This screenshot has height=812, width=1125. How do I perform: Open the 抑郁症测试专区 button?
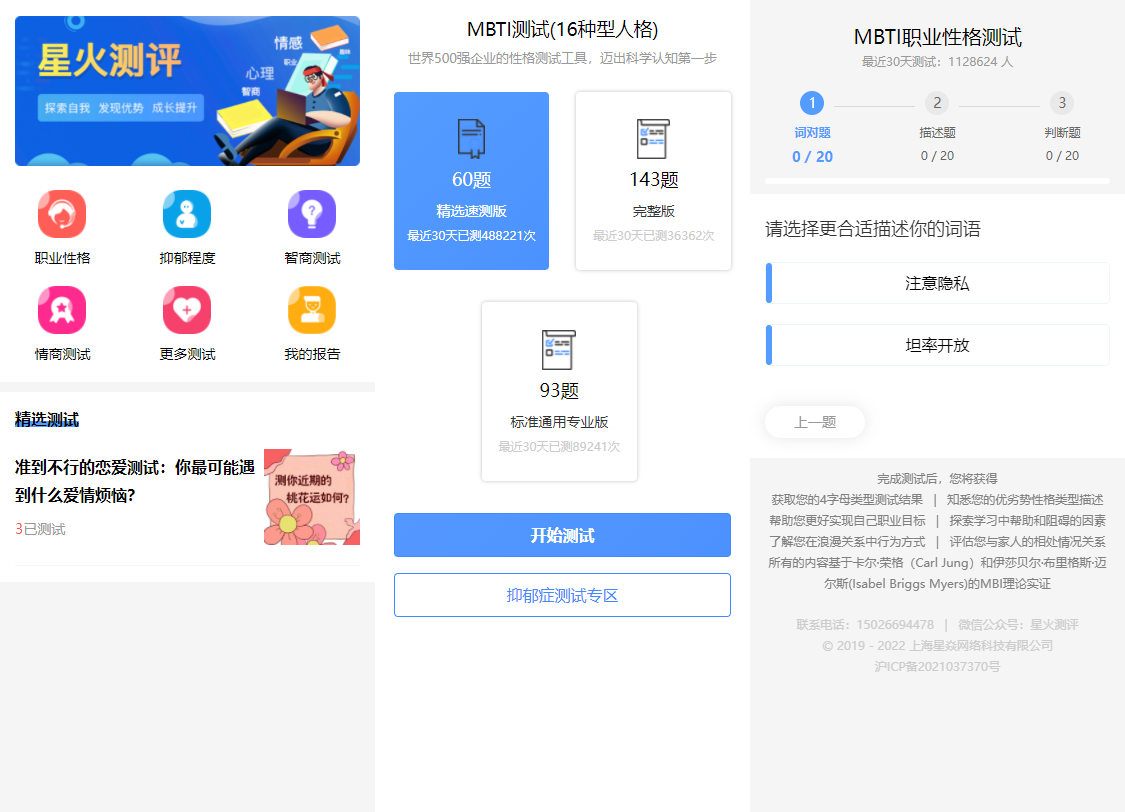point(562,595)
